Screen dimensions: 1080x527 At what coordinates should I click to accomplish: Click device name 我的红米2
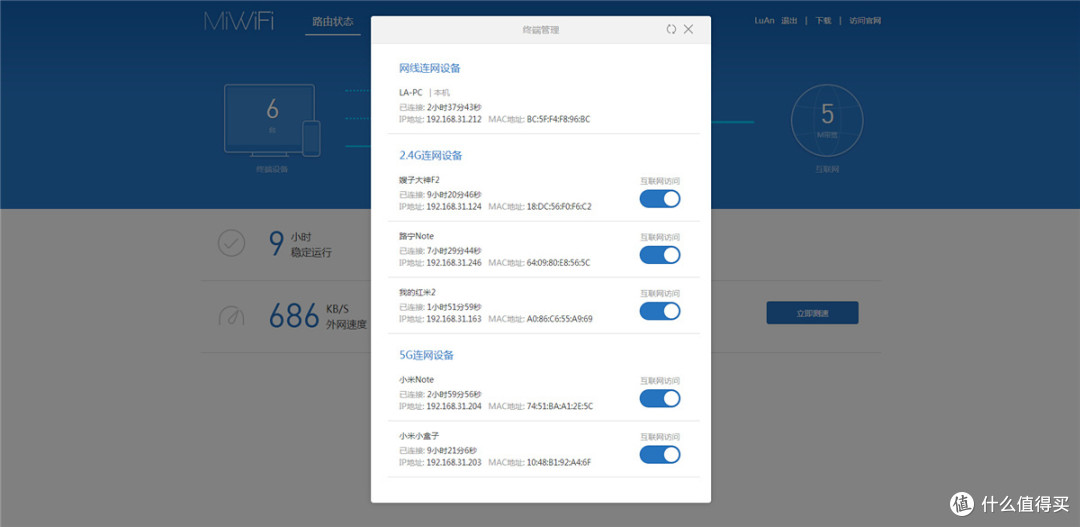(x=417, y=292)
